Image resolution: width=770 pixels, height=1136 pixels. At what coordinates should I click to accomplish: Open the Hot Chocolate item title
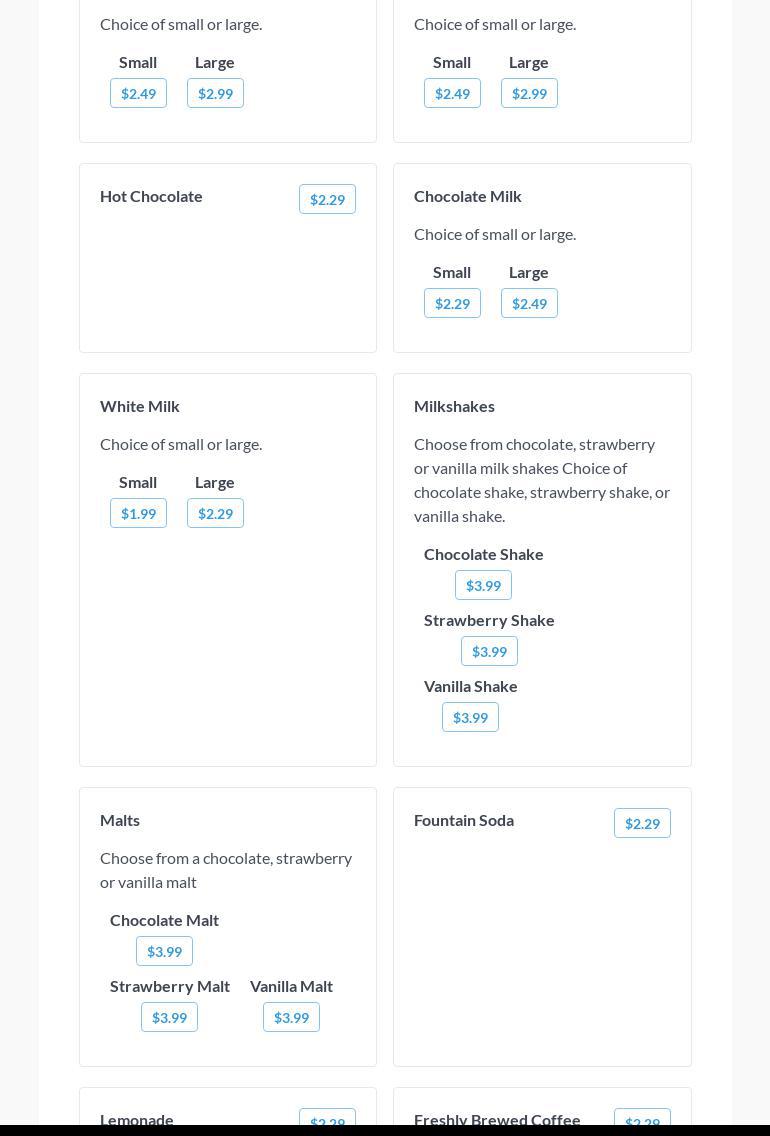point(151,196)
